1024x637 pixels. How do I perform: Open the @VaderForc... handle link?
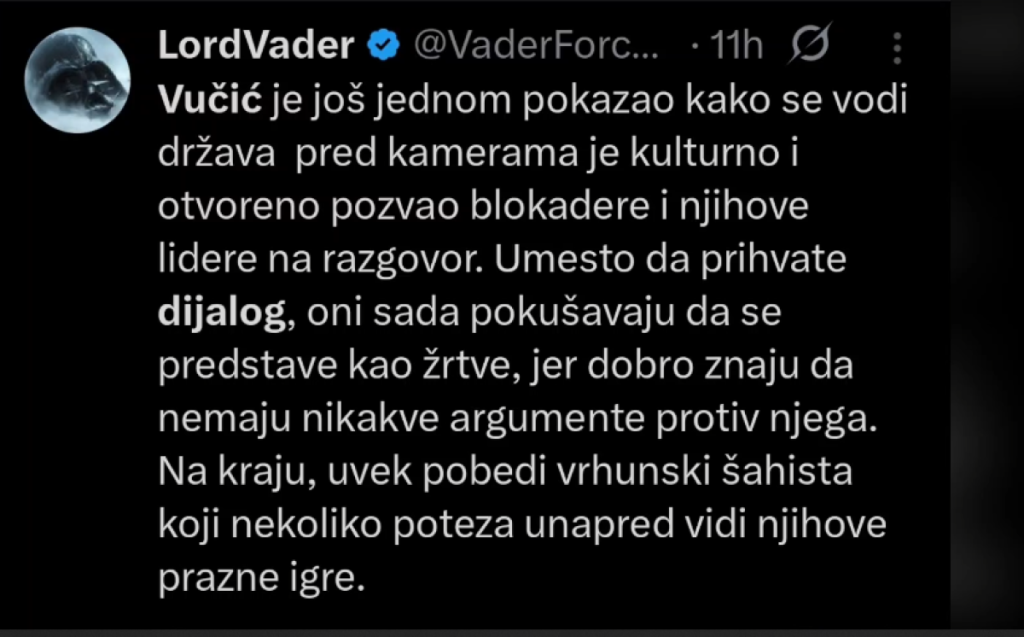click(536, 45)
